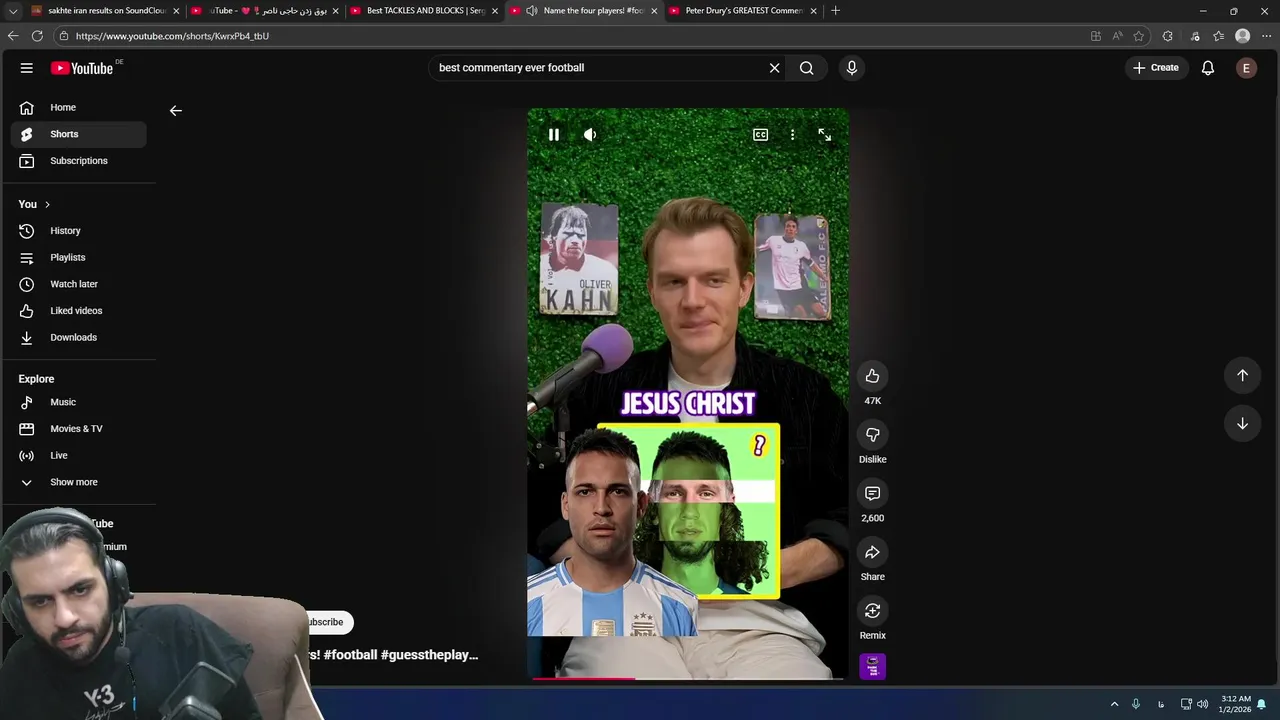The height and width of the screenshot is (720, 1280).
Task: Add this page to favorites star
Action: [1139, 36]
